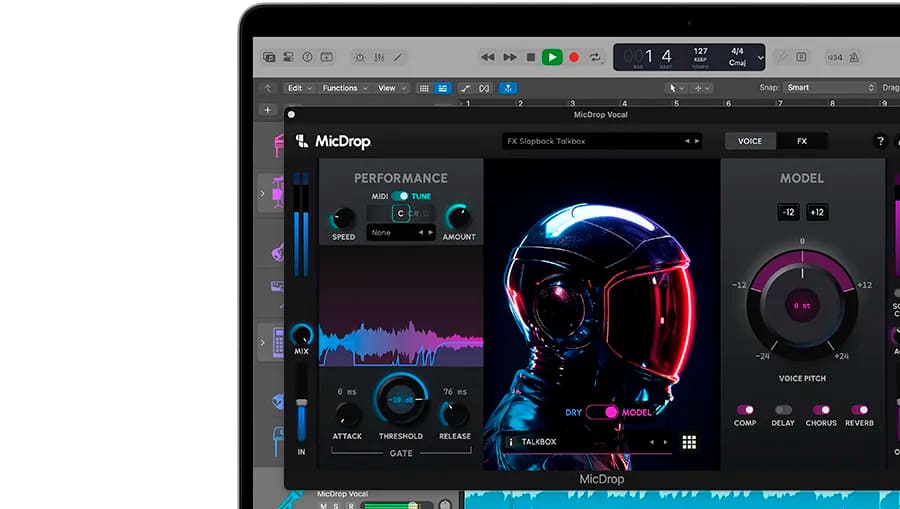Viewport: 900px width, 509px height.
Task: Go to previous preset arrow in MicDrop header
Action: [x=686, y=141]
